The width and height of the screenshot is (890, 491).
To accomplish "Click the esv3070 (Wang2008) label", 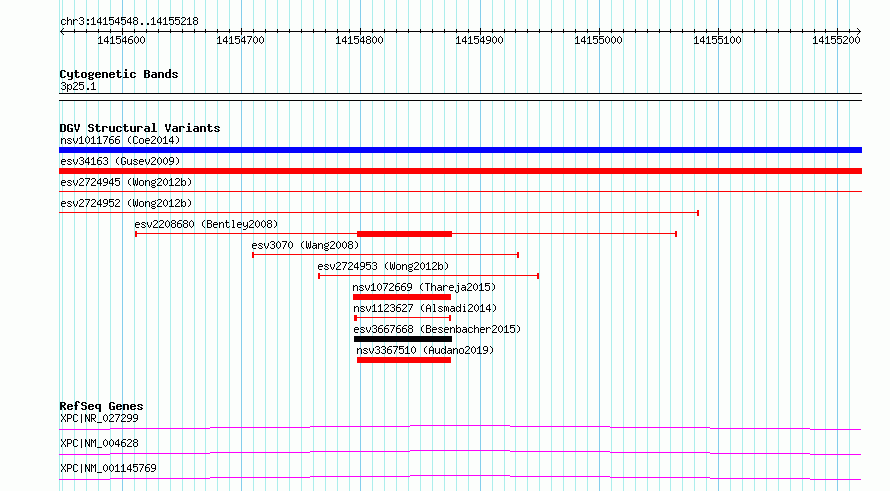I will tap(305, 245).
